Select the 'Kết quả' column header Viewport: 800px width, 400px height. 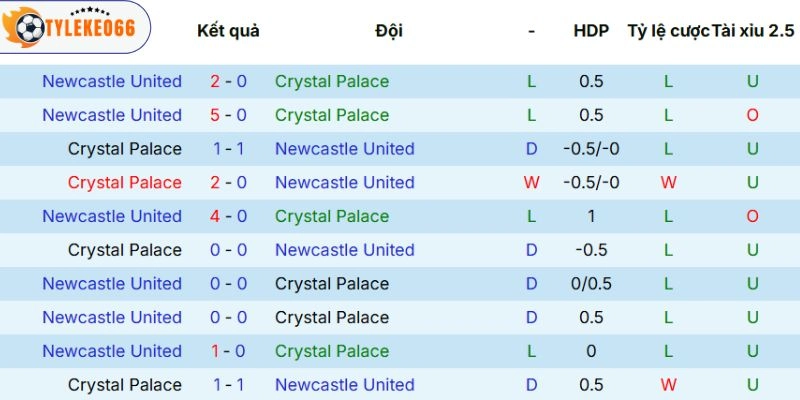coord(228,31)
